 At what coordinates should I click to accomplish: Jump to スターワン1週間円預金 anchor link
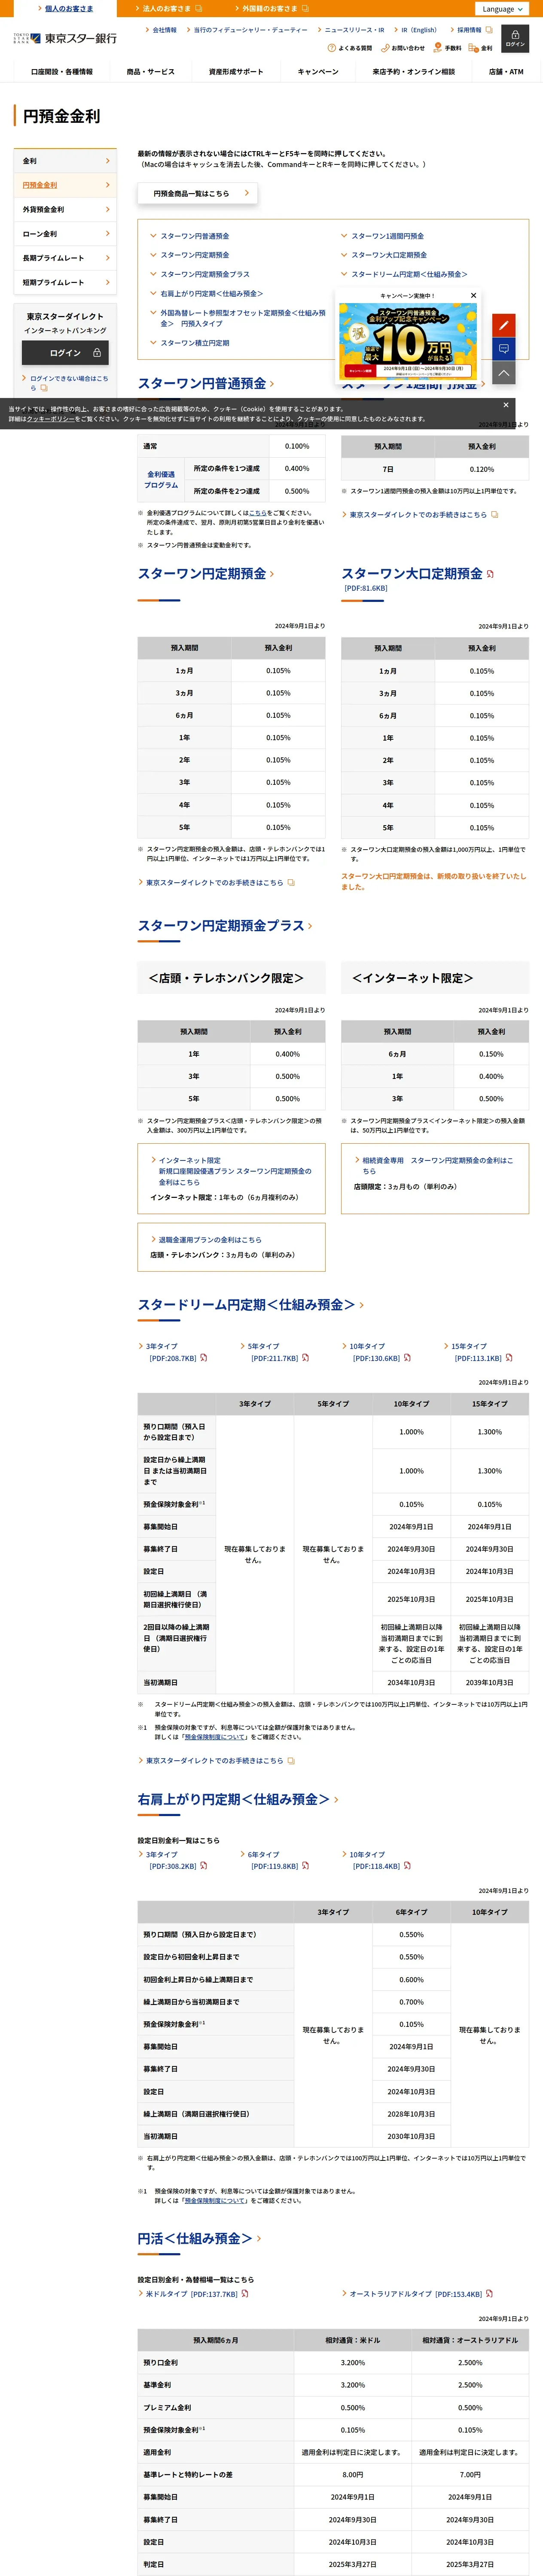coord(387,236)
